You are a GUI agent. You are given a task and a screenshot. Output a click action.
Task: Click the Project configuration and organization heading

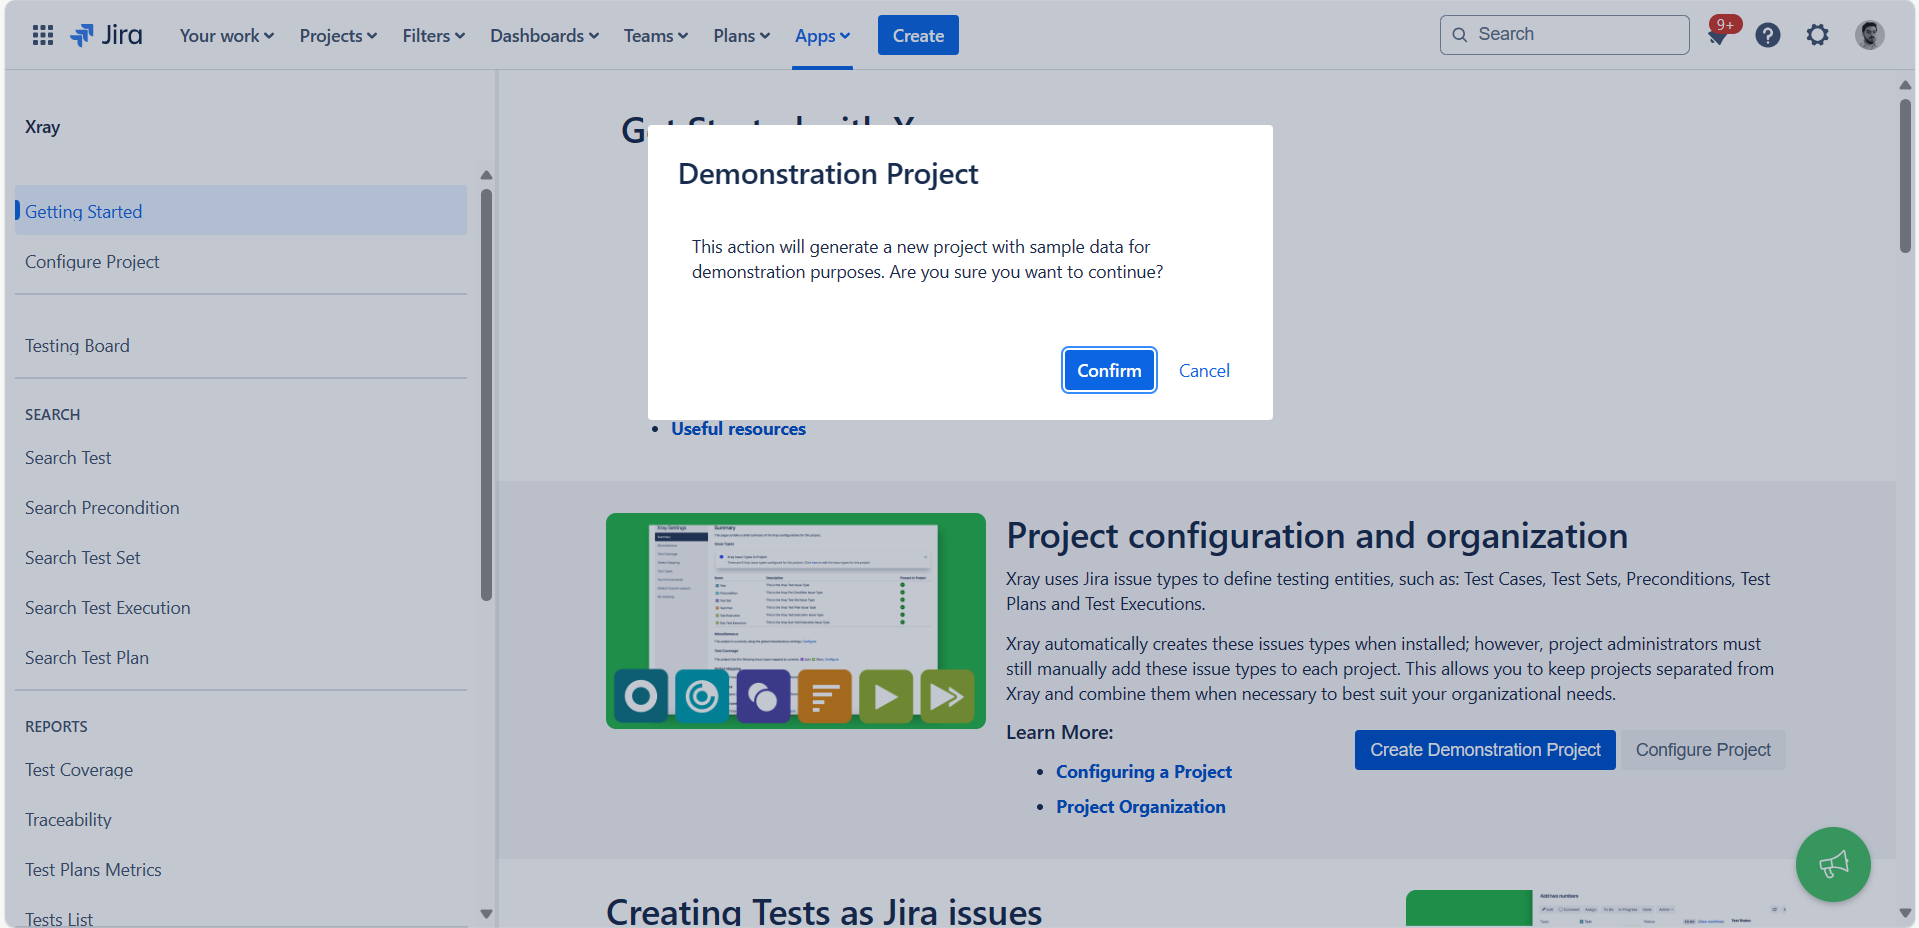(x=1317, y=536)
